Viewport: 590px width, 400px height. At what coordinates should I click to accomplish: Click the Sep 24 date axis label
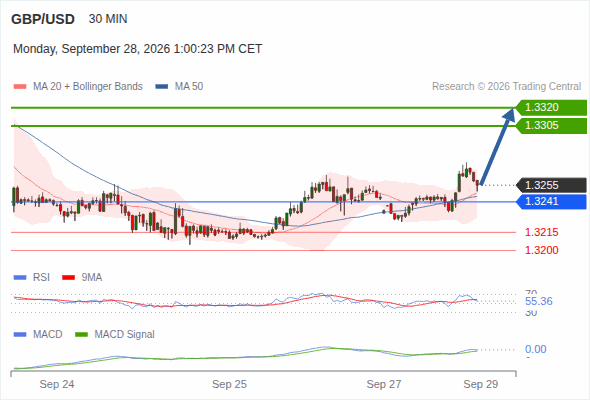pos(57,384)
